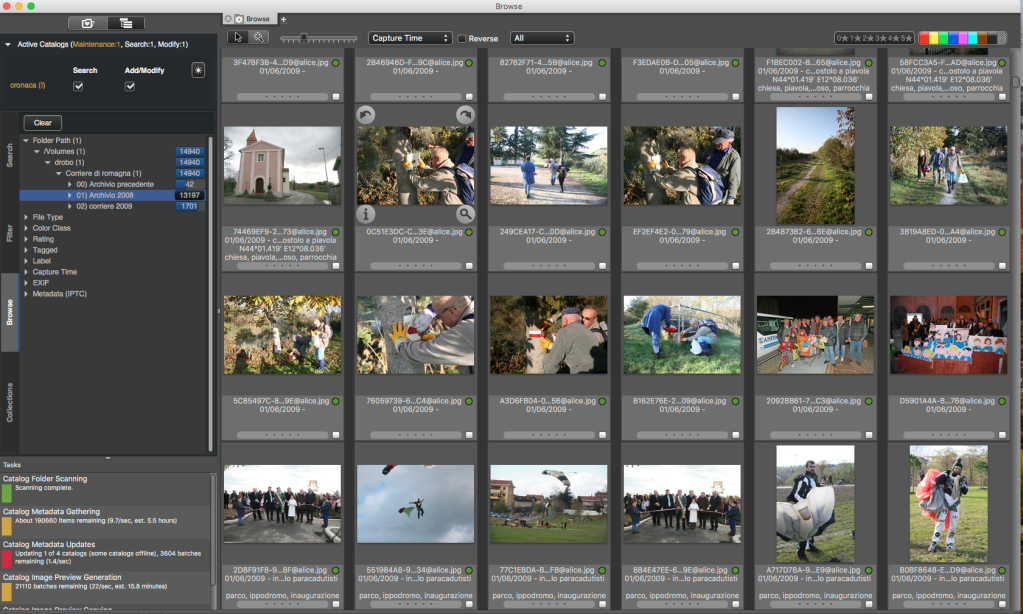Click the Clear button
Screen dimensions: 1023x614
click(x=42, y=122)
